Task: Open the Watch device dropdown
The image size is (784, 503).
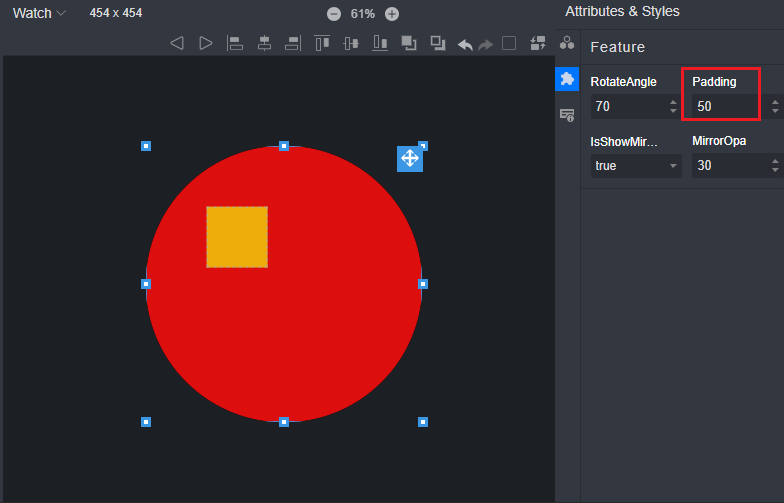Action: pos(40,13)
